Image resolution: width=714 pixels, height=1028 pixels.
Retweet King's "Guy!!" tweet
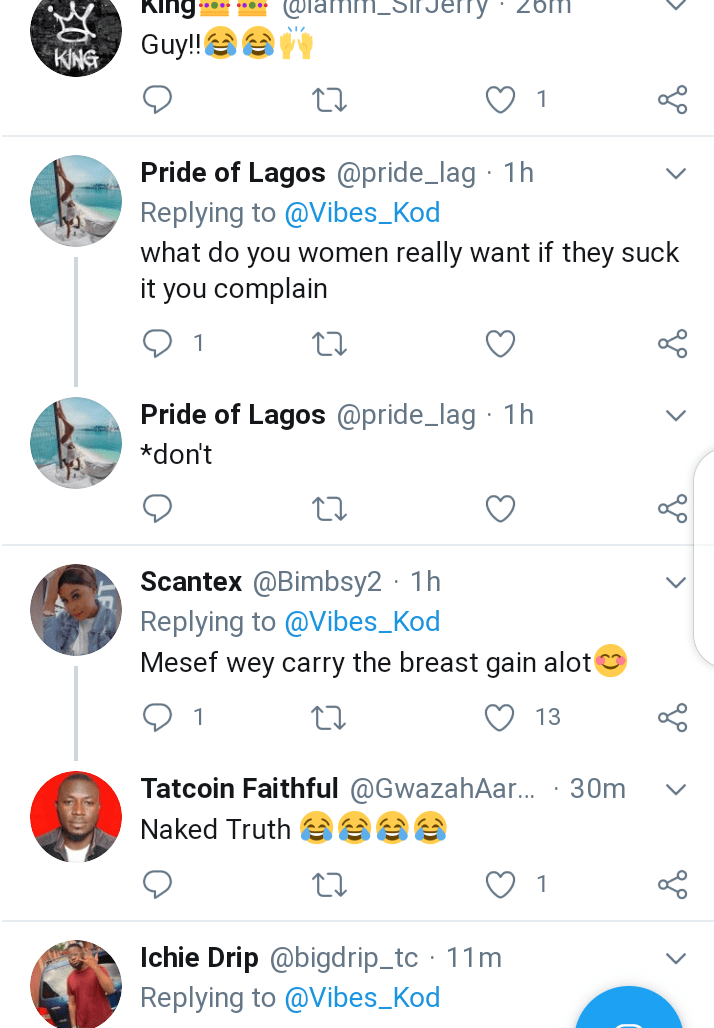329,99
